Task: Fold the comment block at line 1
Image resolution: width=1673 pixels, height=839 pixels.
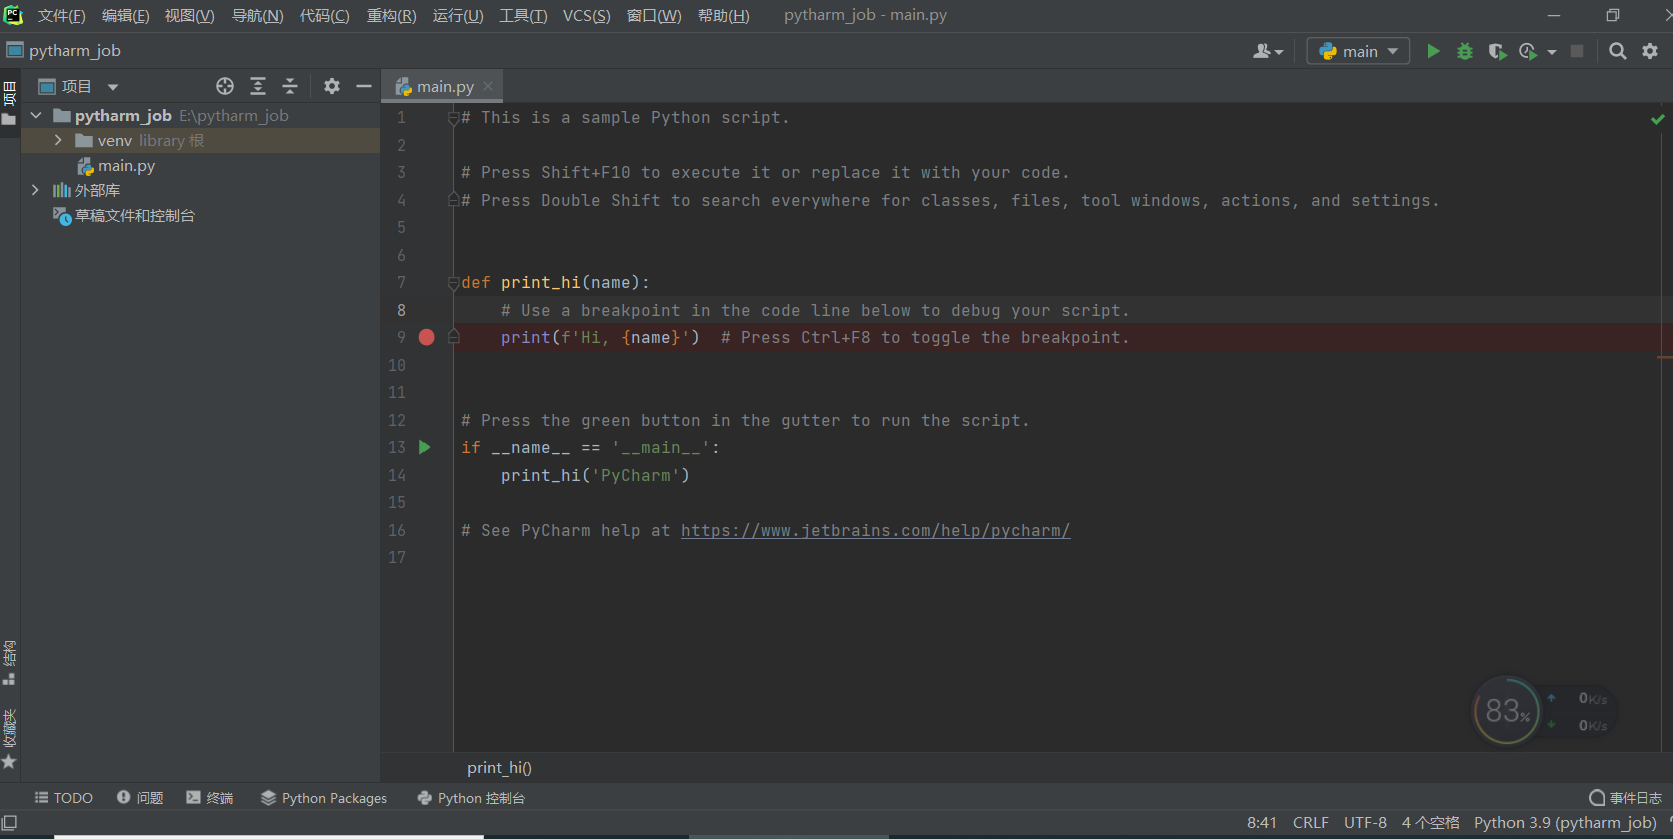Action: [x=453, y=118]
